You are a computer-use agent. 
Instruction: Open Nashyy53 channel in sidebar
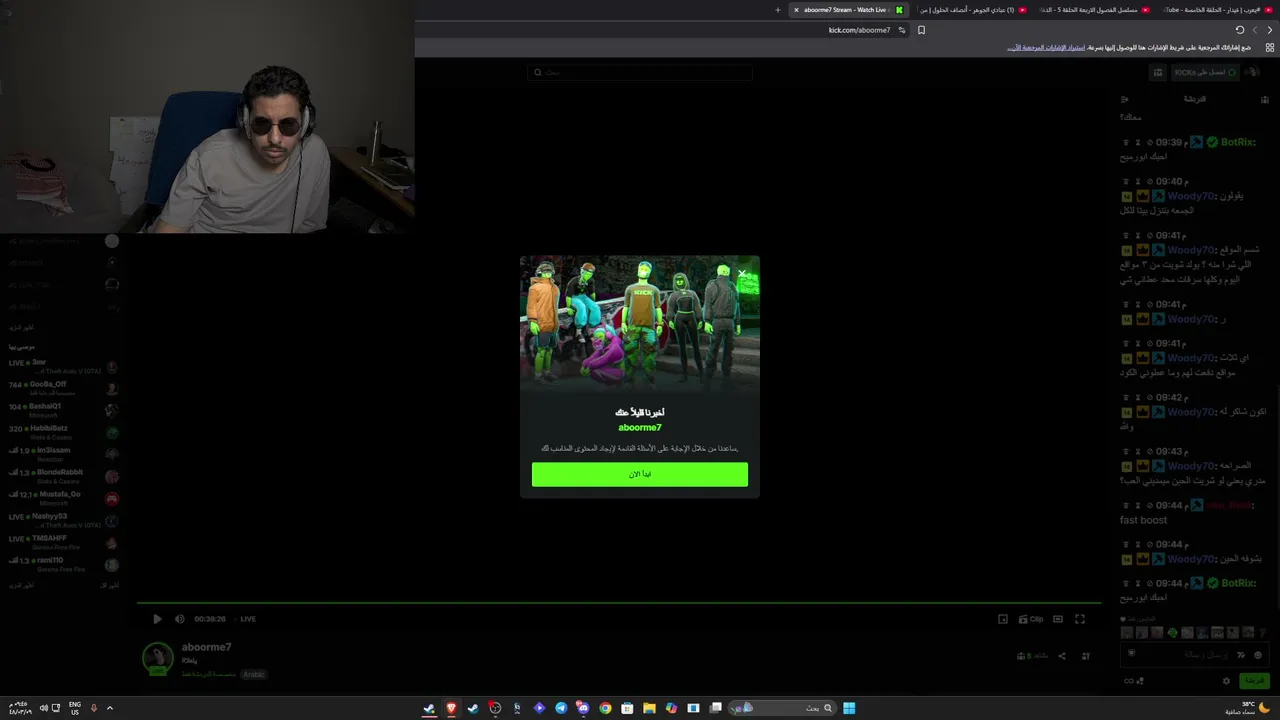click(x=64, y=520)
